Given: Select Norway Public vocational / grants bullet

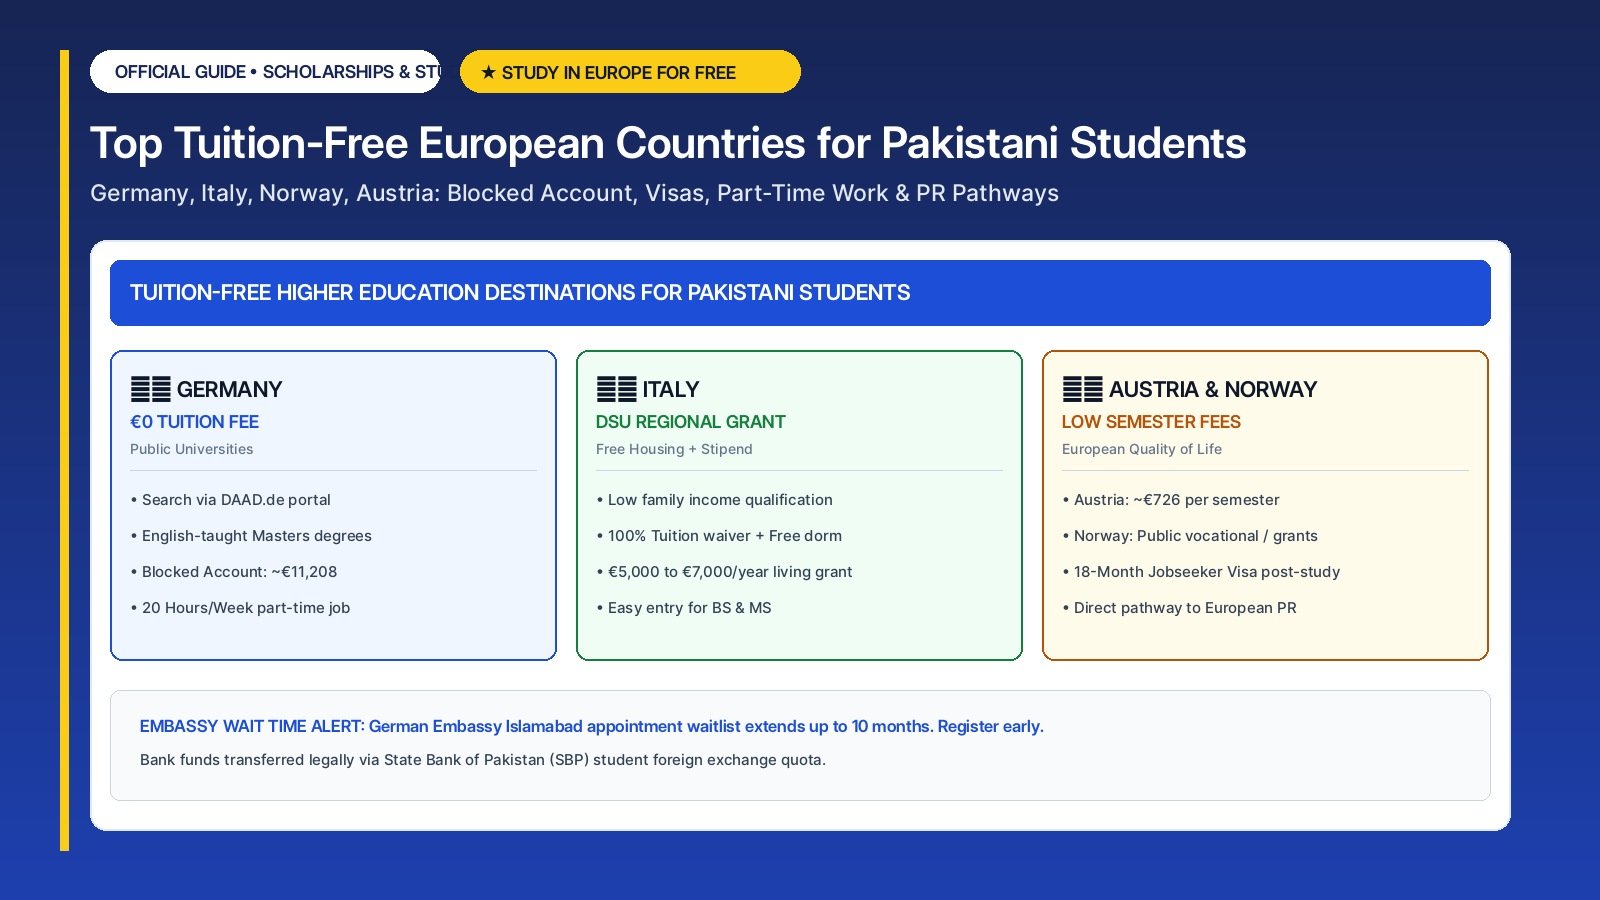Looking at the screenshot, I should [1190, 536].
